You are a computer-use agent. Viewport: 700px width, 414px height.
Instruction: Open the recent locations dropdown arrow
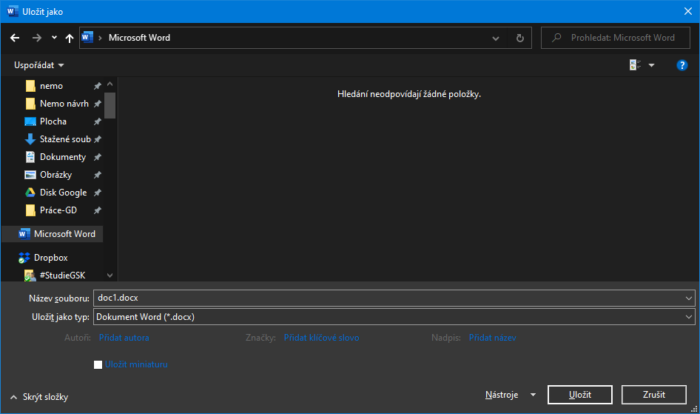point(54,38)
